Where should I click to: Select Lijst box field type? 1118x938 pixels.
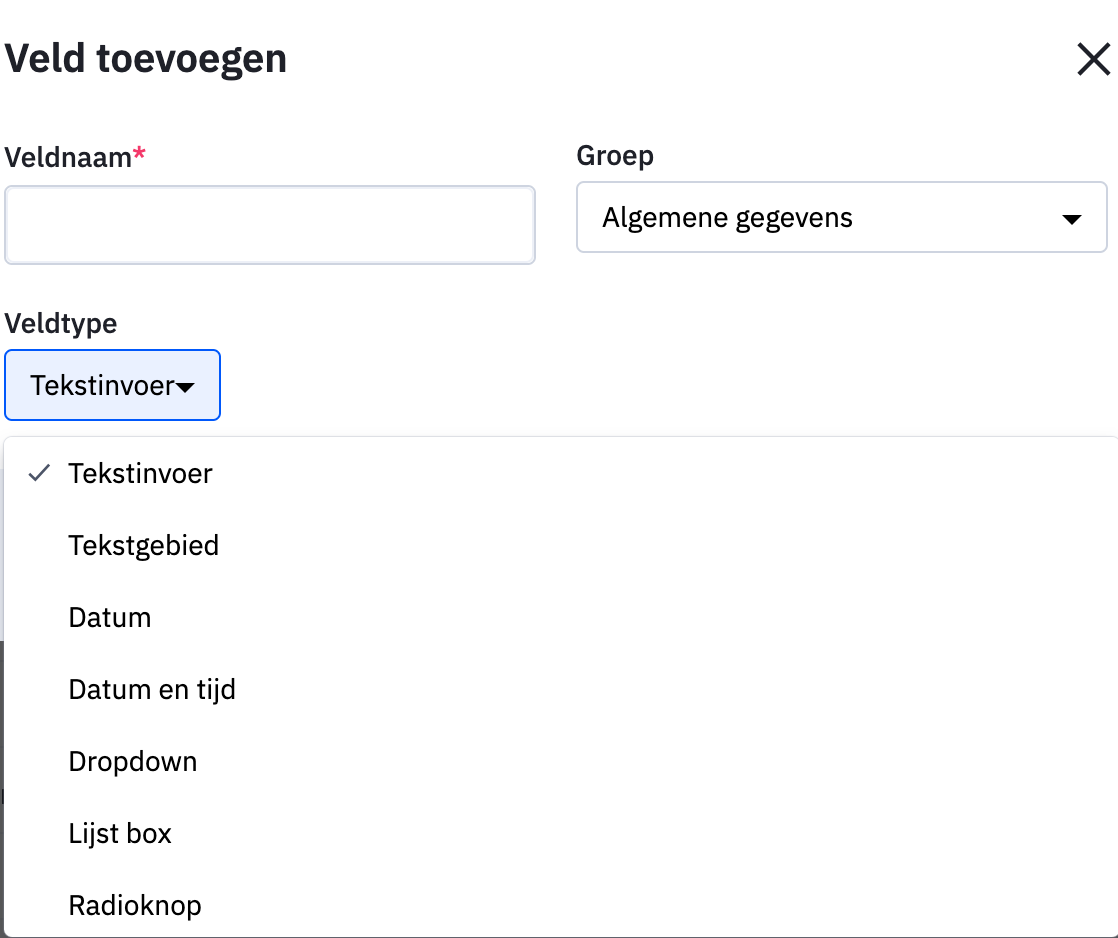point(120,833)
